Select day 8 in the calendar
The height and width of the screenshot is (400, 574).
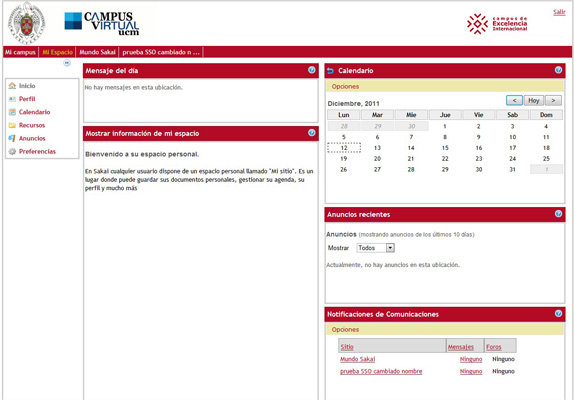445,137
